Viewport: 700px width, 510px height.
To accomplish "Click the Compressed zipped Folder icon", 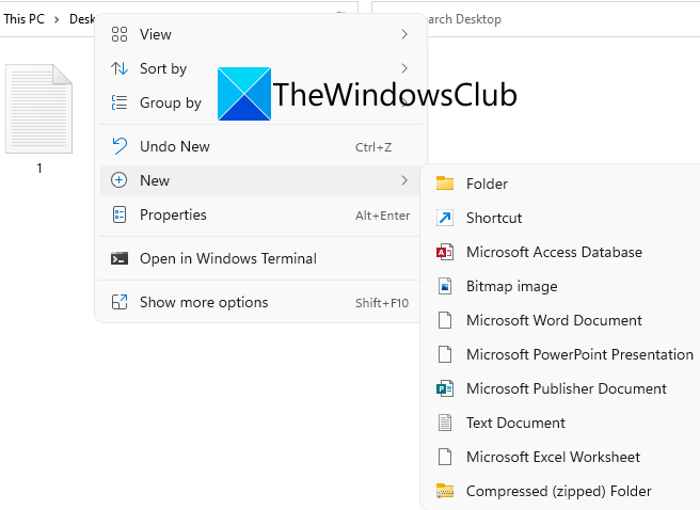I will (445, 491).
